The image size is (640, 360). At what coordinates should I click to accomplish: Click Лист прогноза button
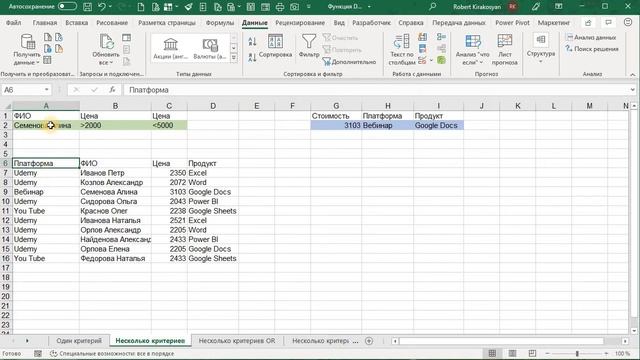pyautogui.click(x=504, y=49)
